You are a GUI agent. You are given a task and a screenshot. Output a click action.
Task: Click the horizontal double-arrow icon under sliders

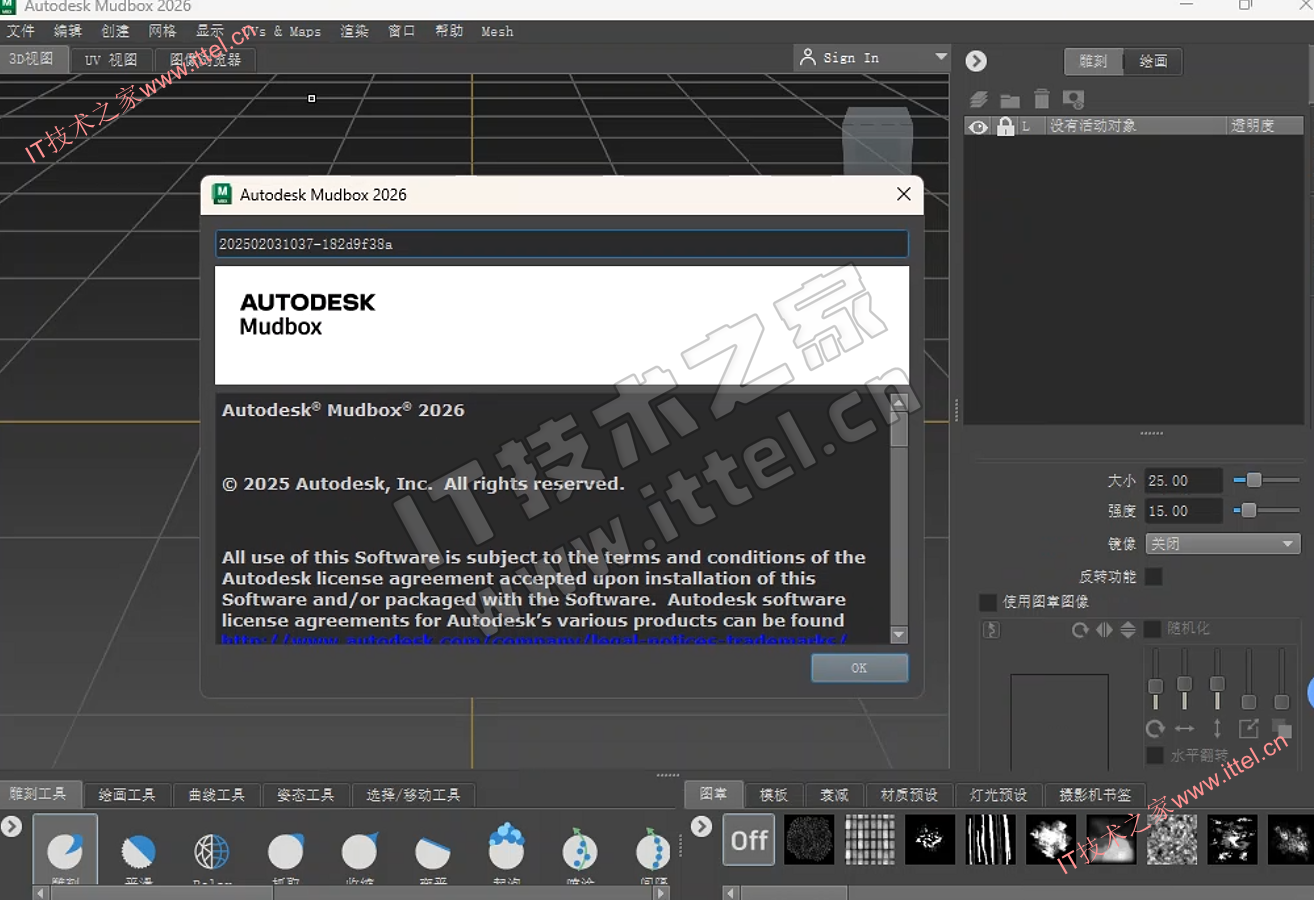click(x=1185, y=729)
